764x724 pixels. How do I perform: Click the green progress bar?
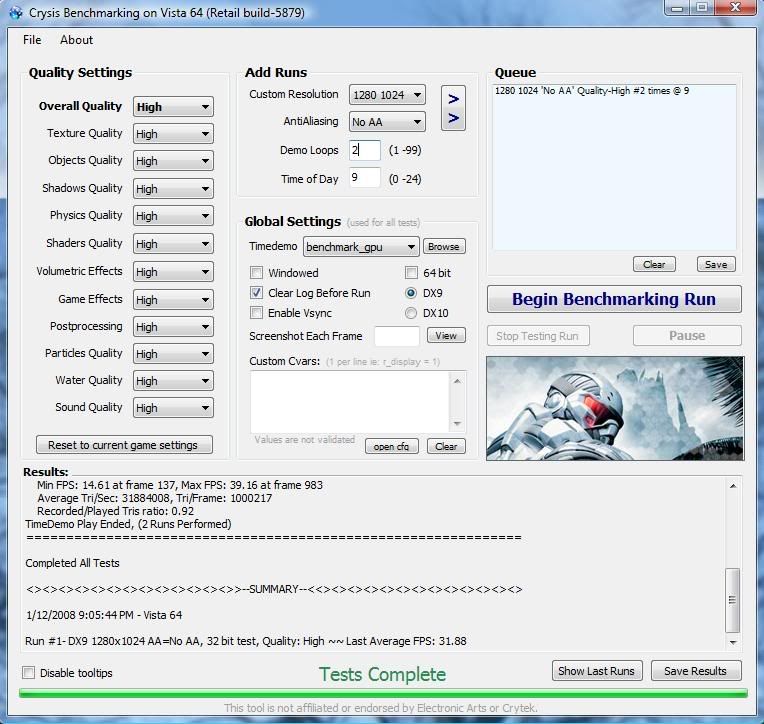(383, 693)
